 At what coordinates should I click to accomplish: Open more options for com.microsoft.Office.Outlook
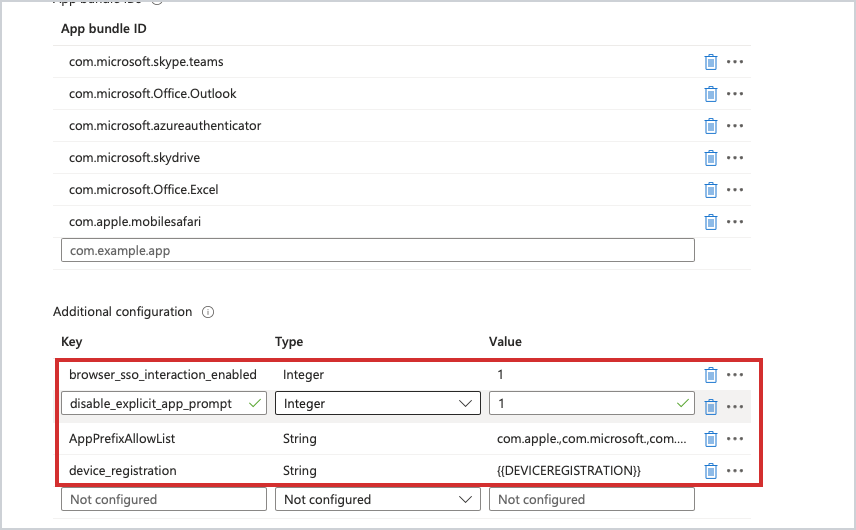pos(735,94)
